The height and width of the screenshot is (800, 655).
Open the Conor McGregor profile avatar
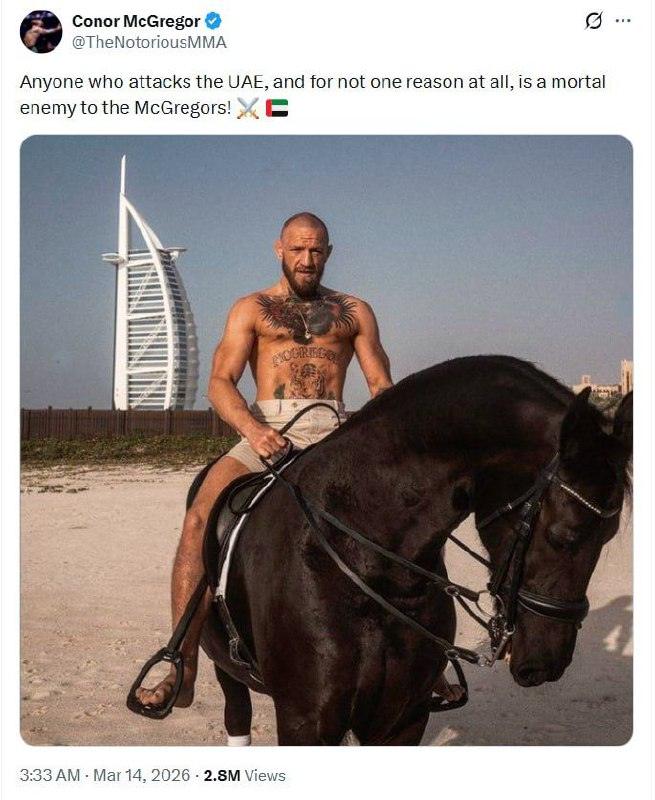pyautogui.click(x=41, y=32)
